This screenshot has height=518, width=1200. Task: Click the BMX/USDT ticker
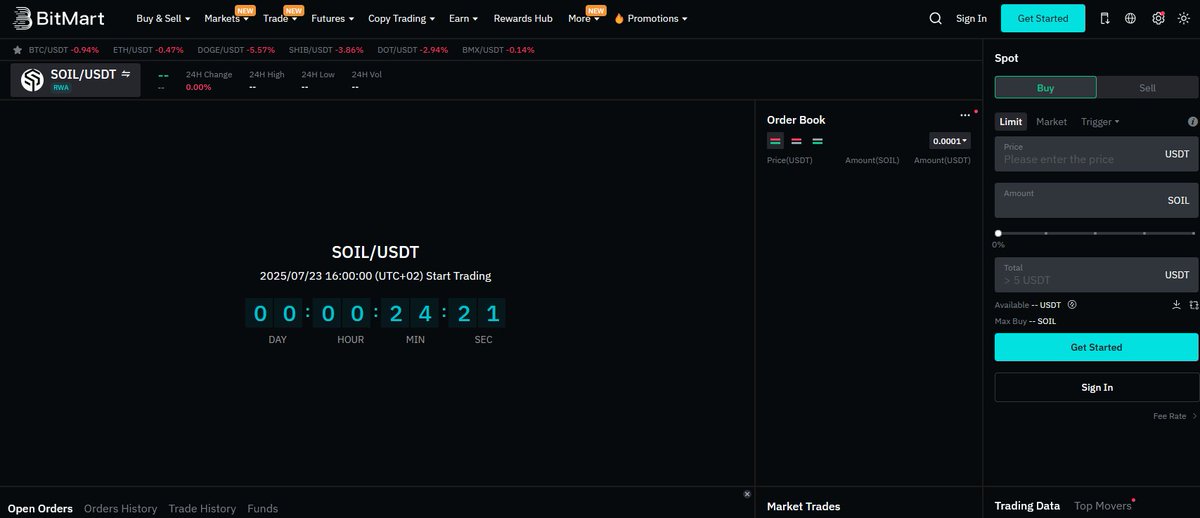click(498, 49)
